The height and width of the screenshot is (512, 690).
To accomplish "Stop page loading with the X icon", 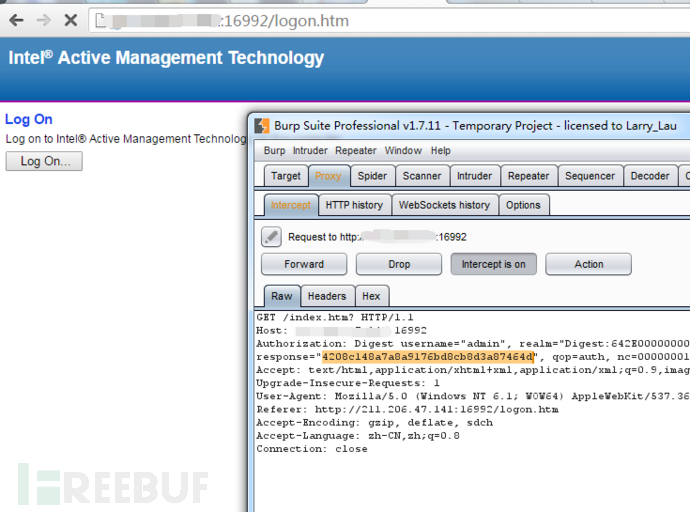I will [70, 20].
